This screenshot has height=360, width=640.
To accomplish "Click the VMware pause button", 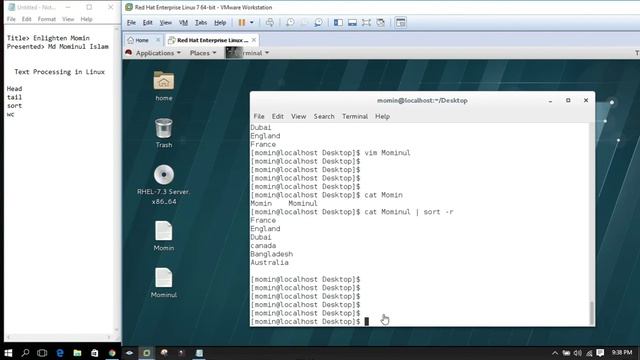I will [x=242, y=23].
